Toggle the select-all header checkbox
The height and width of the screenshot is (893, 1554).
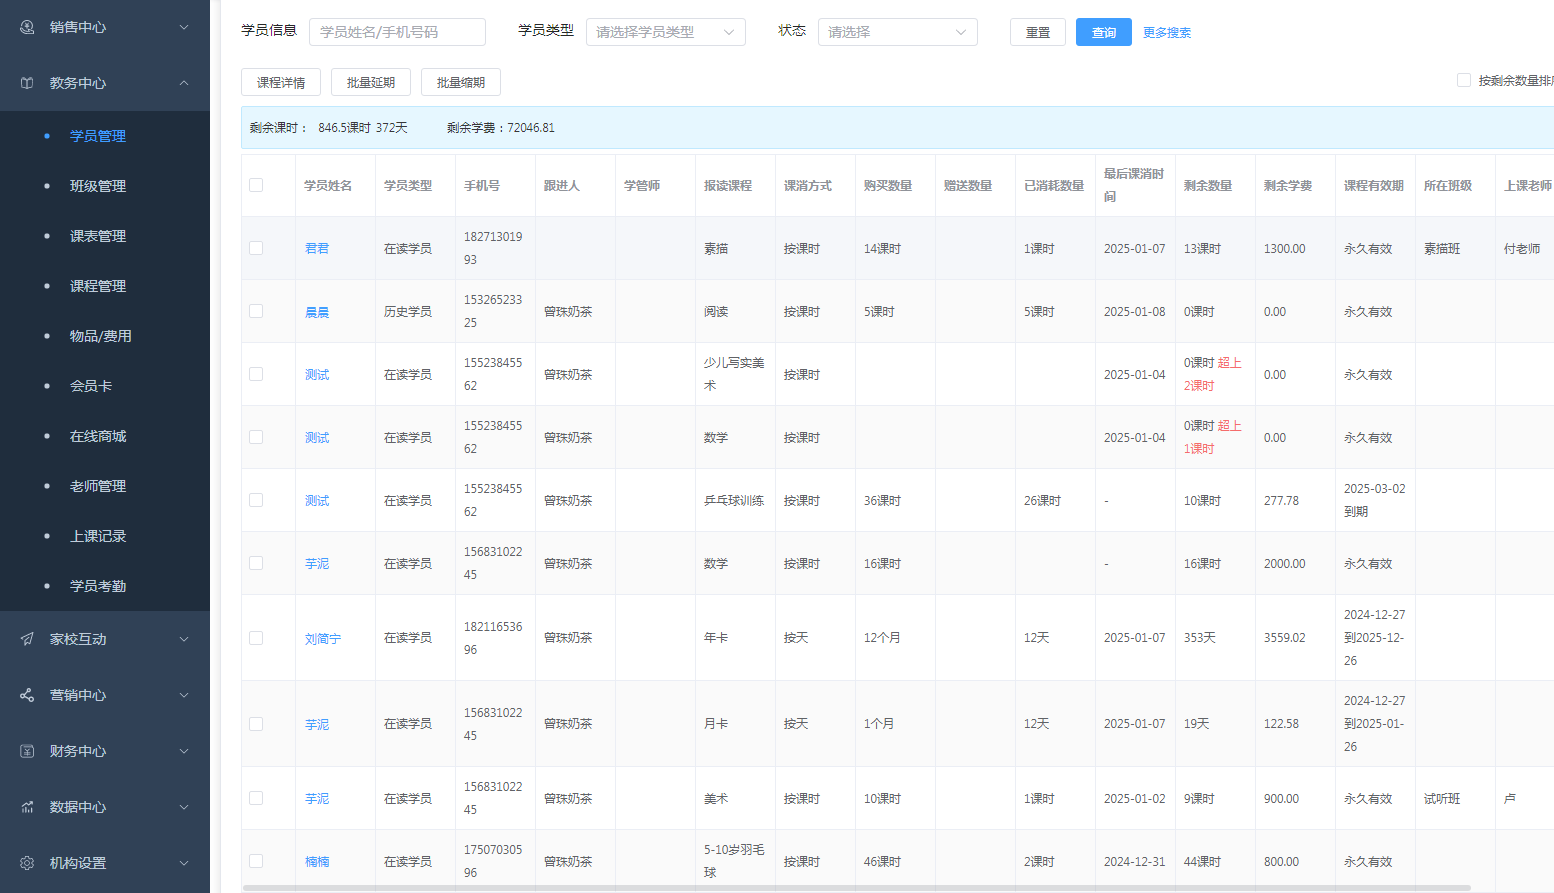pyautogui.click(x=256, y=185)
